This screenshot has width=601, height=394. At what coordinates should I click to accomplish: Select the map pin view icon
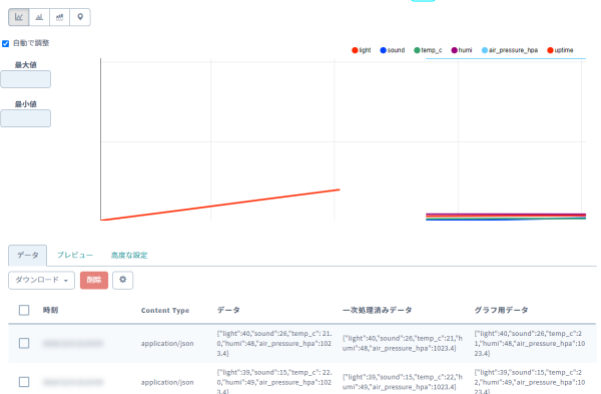click(x=80, y=17)
